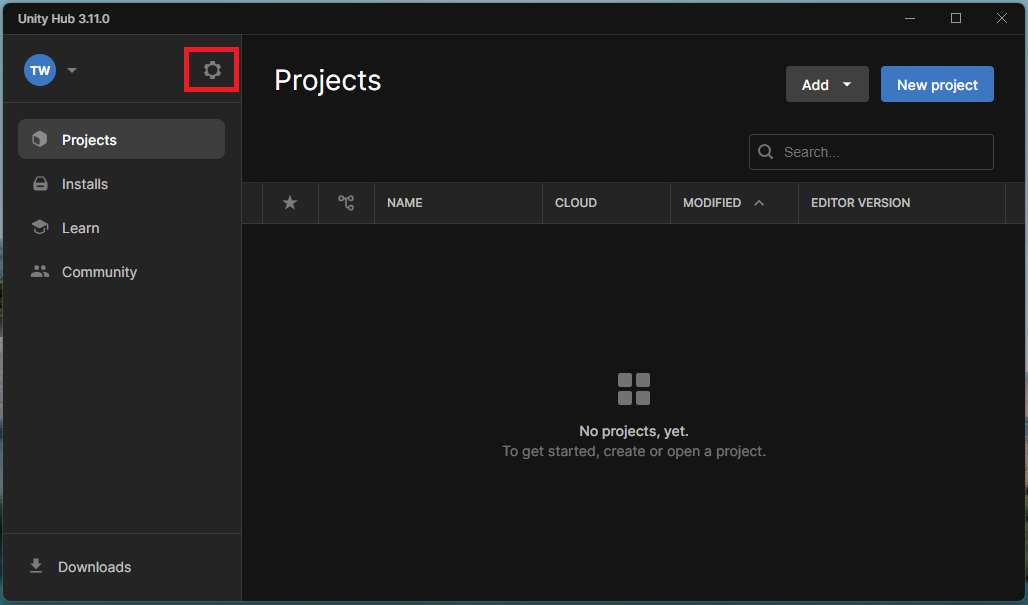Toggle the MODIFIED sort direction arrow
The height and width of the screenshot is (605, 1028).
(759, 203)
